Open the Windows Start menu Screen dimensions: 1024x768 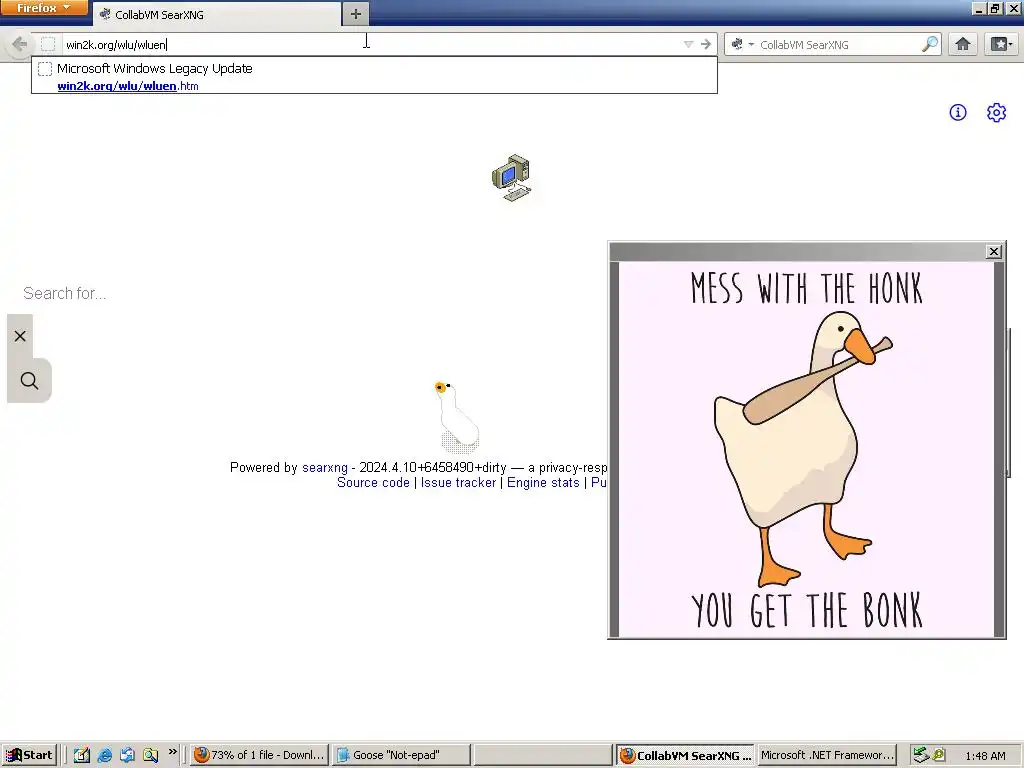tap(29, 755)
